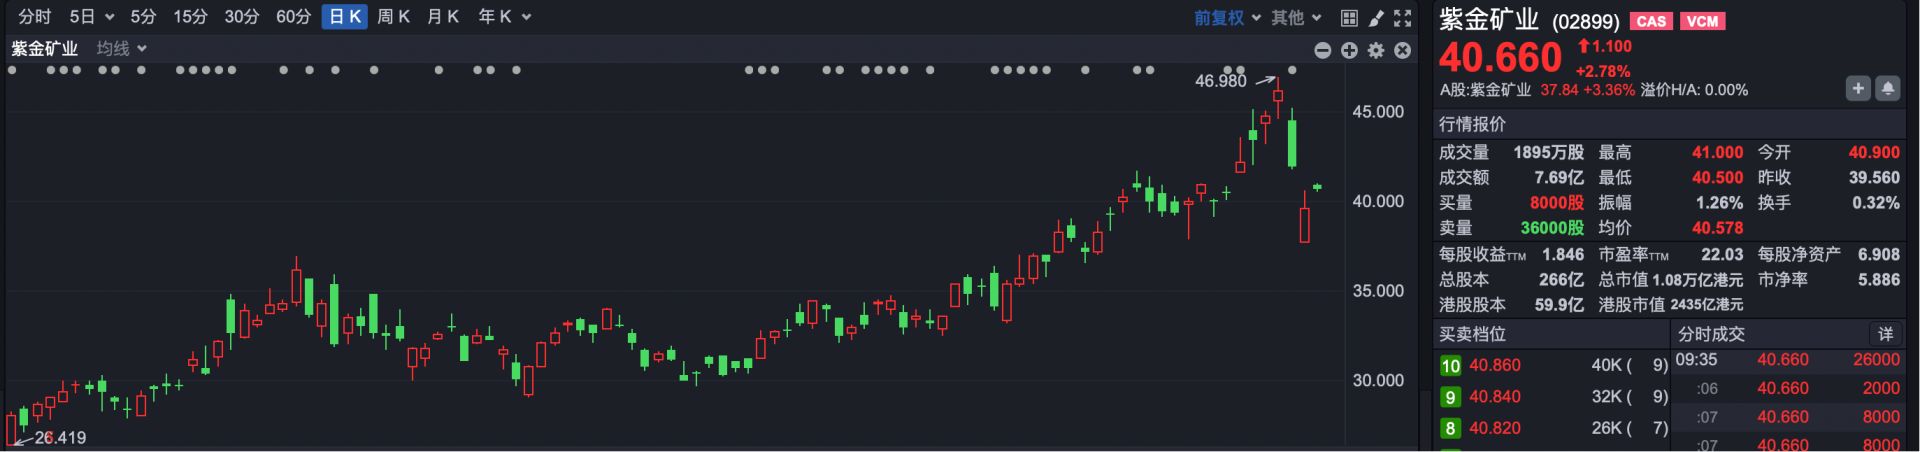Open chart settings gear

[x=1376, y=50]
